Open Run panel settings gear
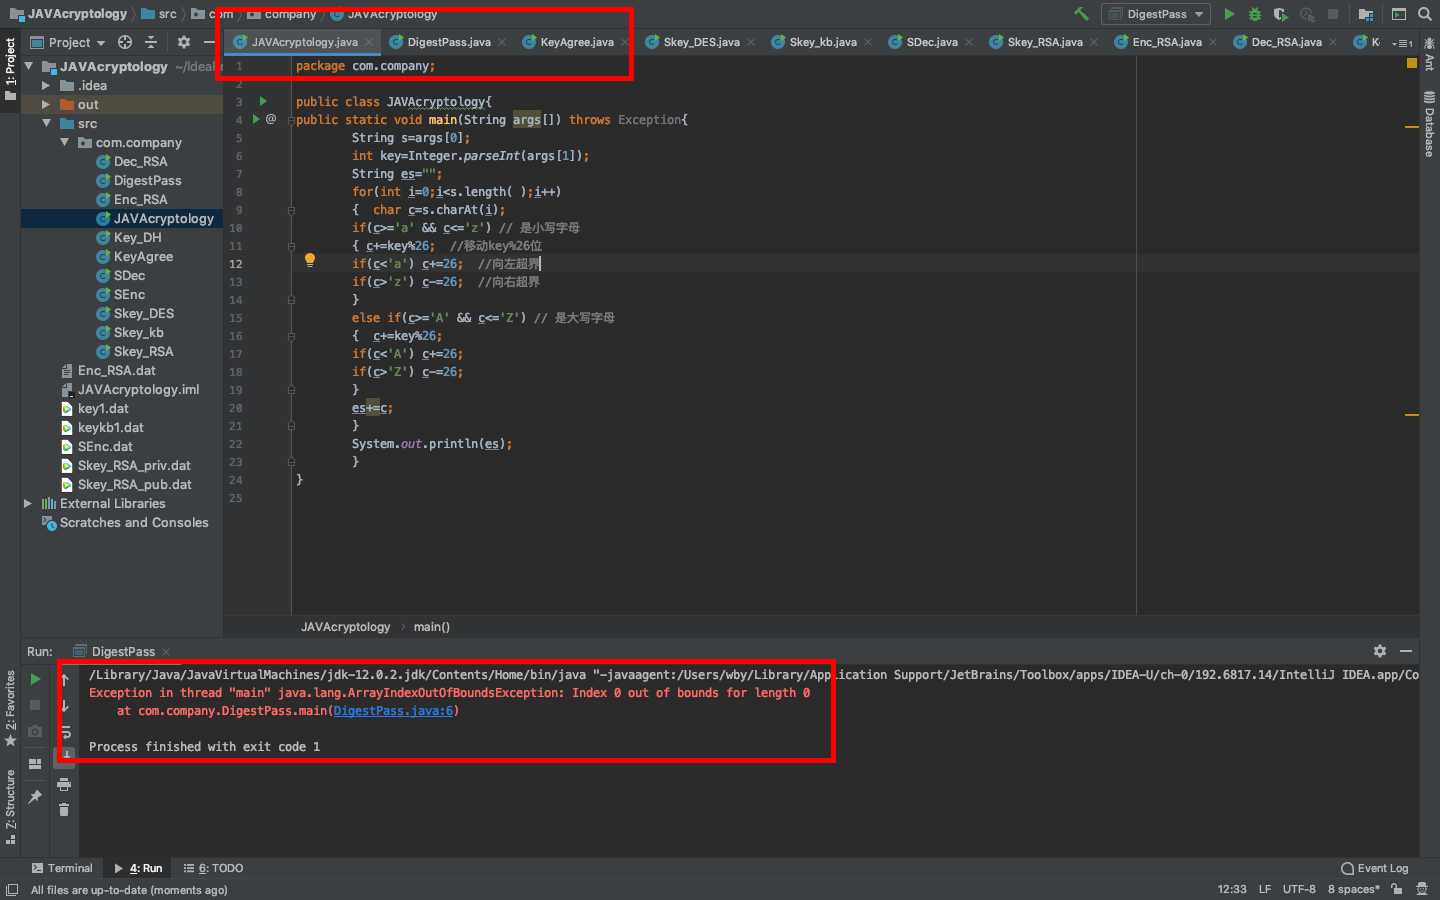Screen dimensions: 1440x900 [x=1380, y=651]
